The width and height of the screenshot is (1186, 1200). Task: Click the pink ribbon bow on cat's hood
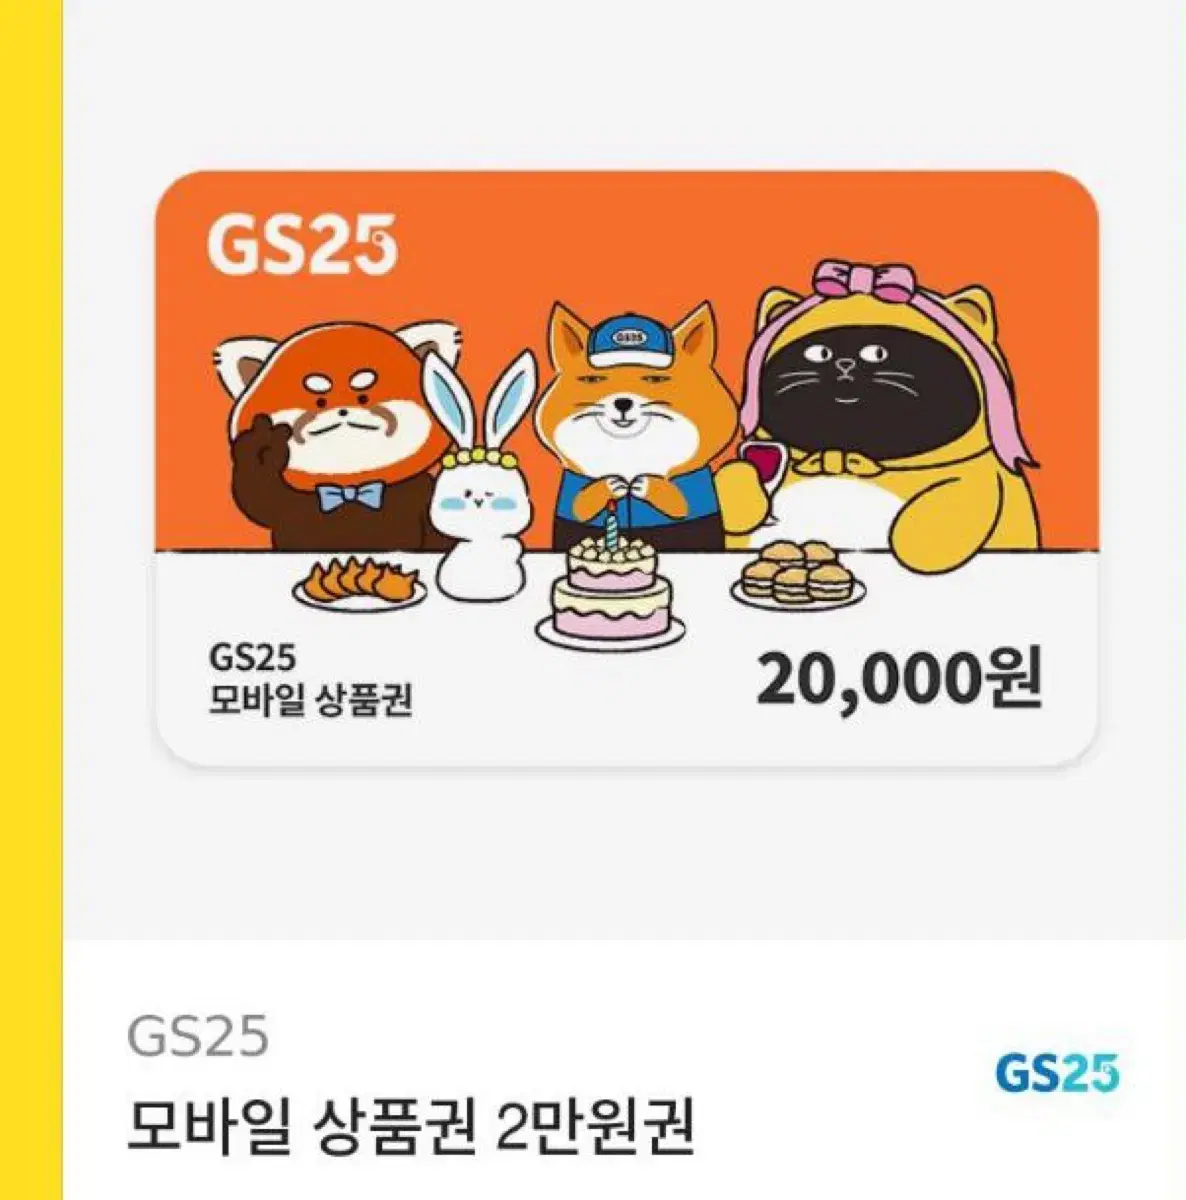(862, 279)
